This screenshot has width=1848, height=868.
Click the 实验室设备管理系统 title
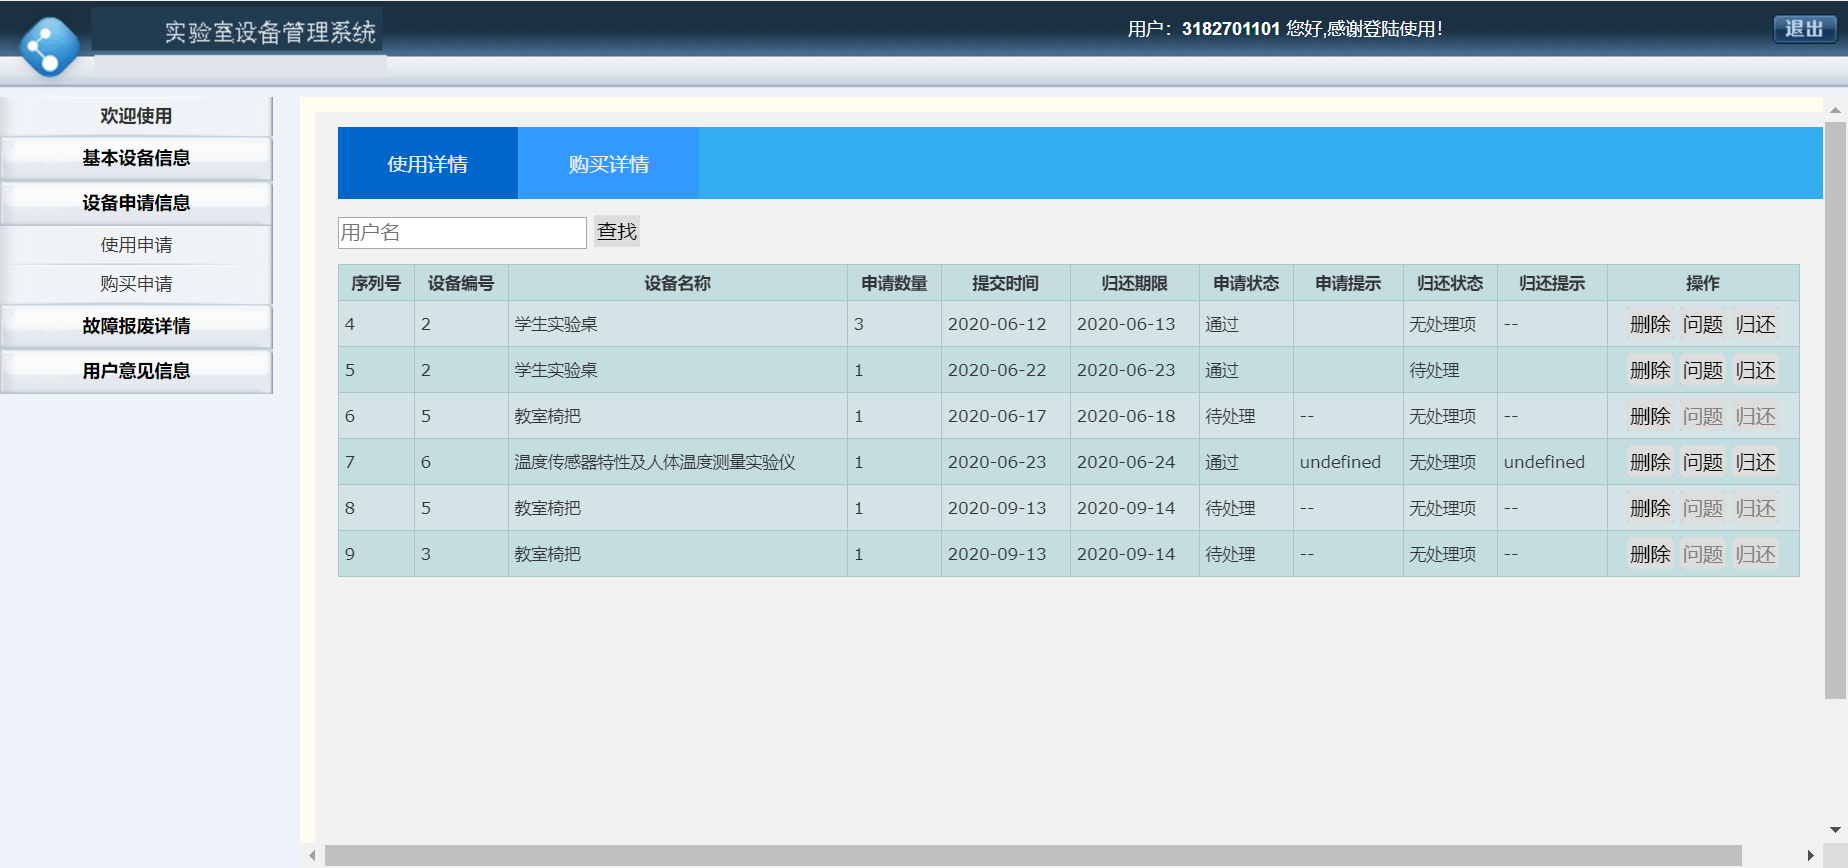pos(270,32)
